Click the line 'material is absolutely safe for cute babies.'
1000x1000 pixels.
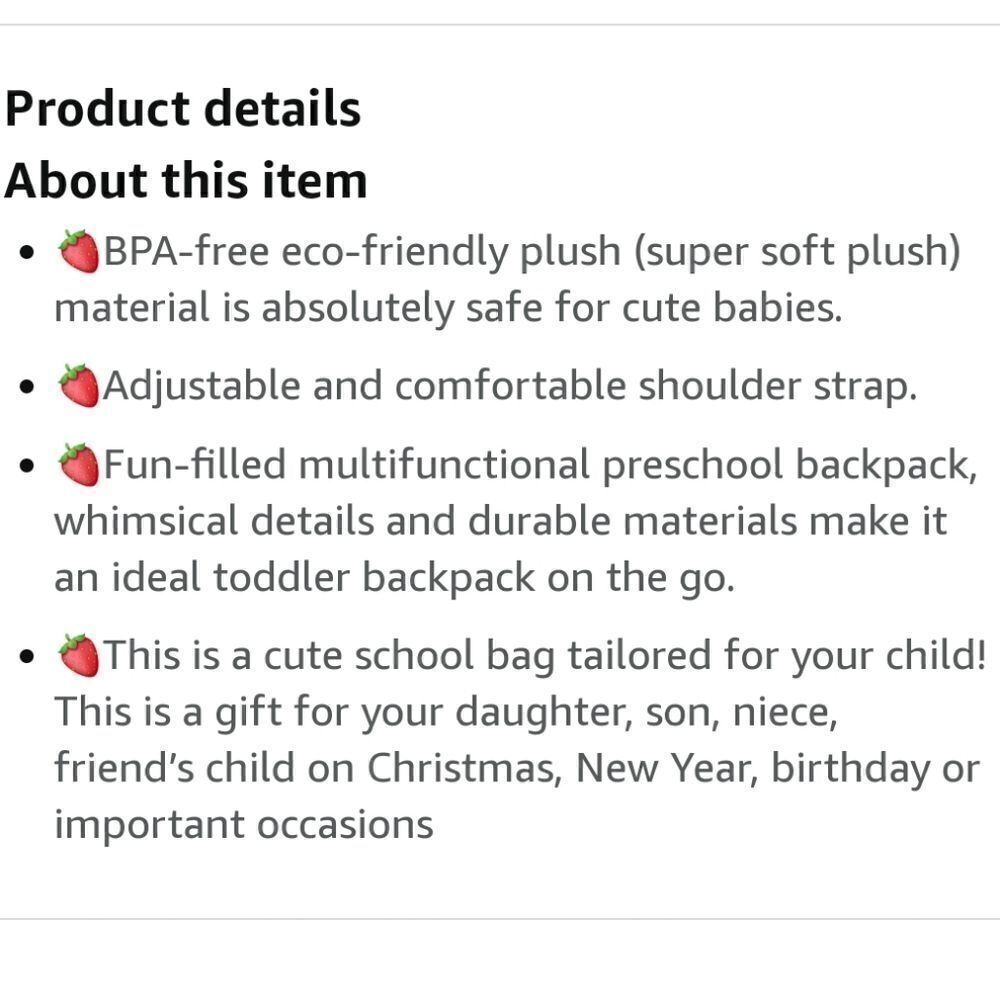click(x=448, y=307)
